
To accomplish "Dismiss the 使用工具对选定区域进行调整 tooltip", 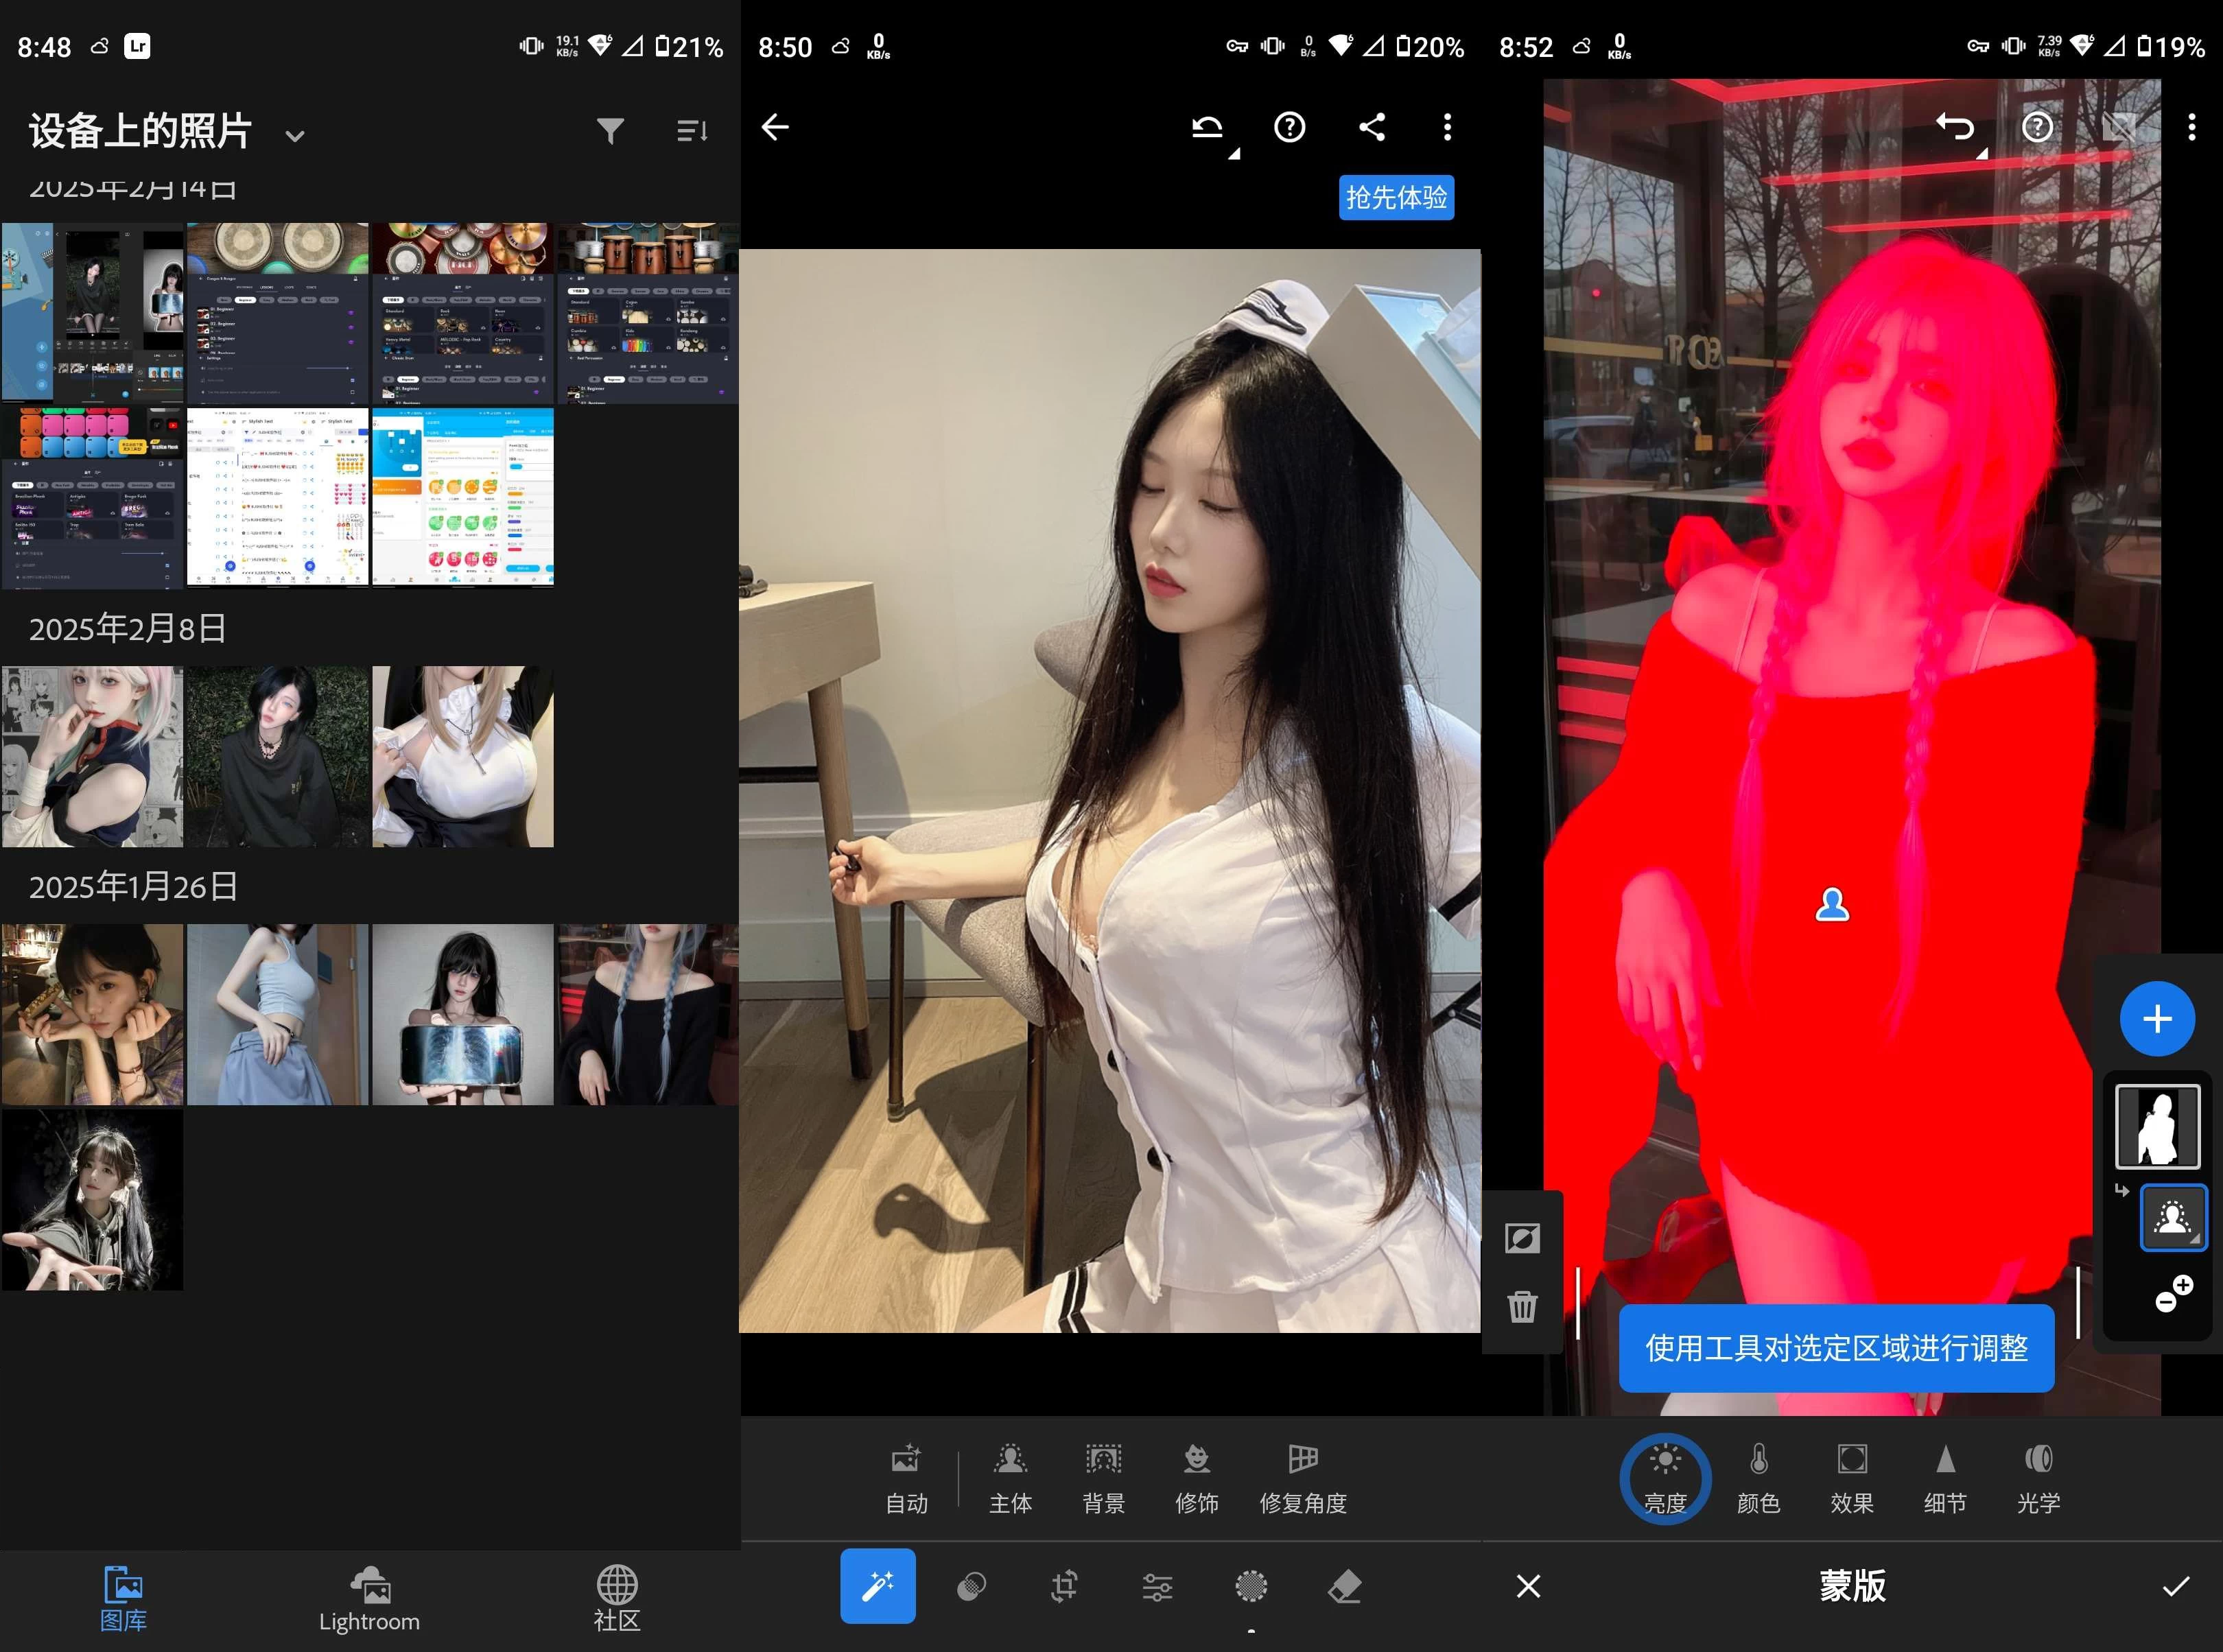I will [1836, 1348].
